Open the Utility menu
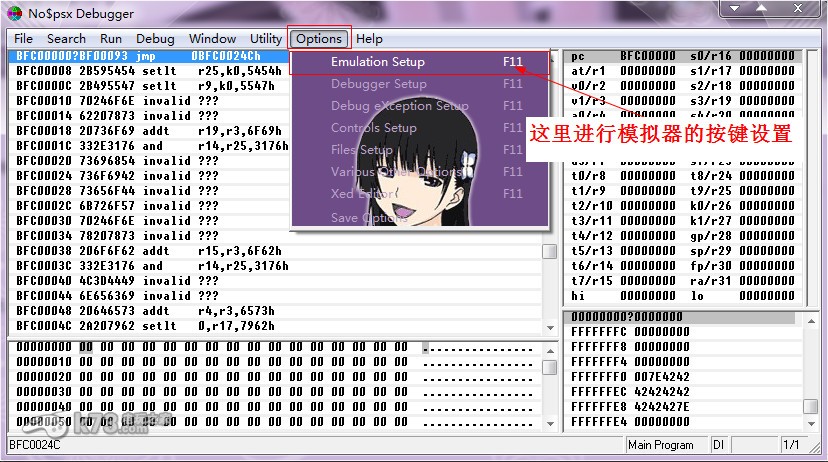The height and width of the screenshot is (462, 828). pos(266,39)
